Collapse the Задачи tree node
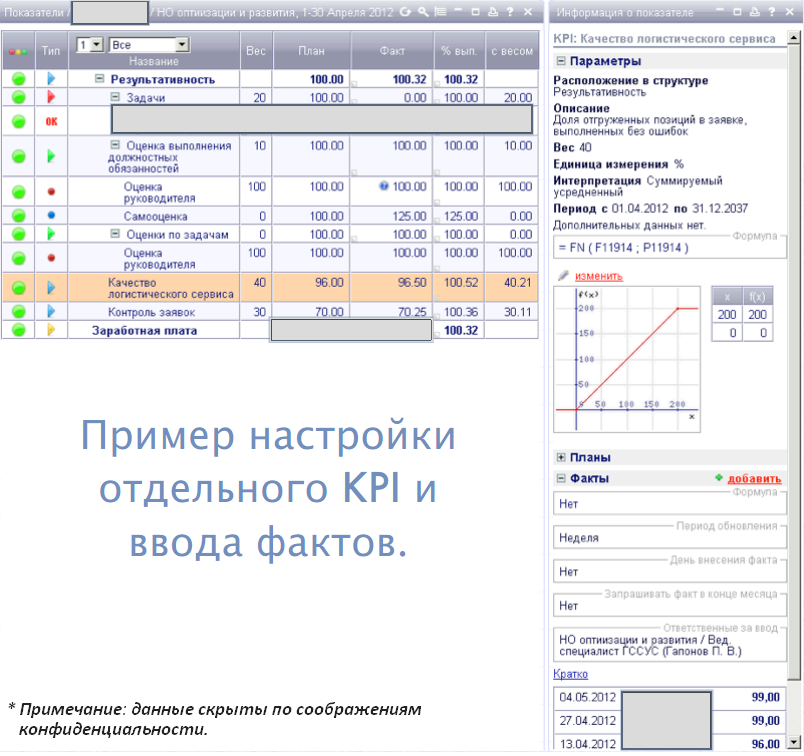 pyautogui.click(x=115, y=97)
